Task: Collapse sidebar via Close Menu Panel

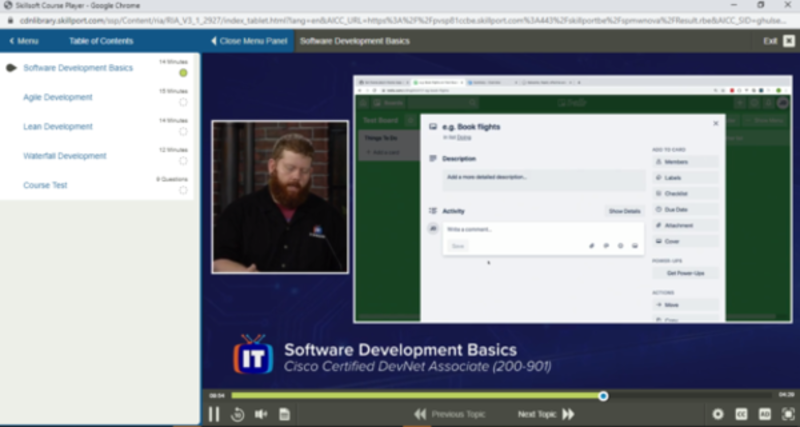Action: pos(249,41)
